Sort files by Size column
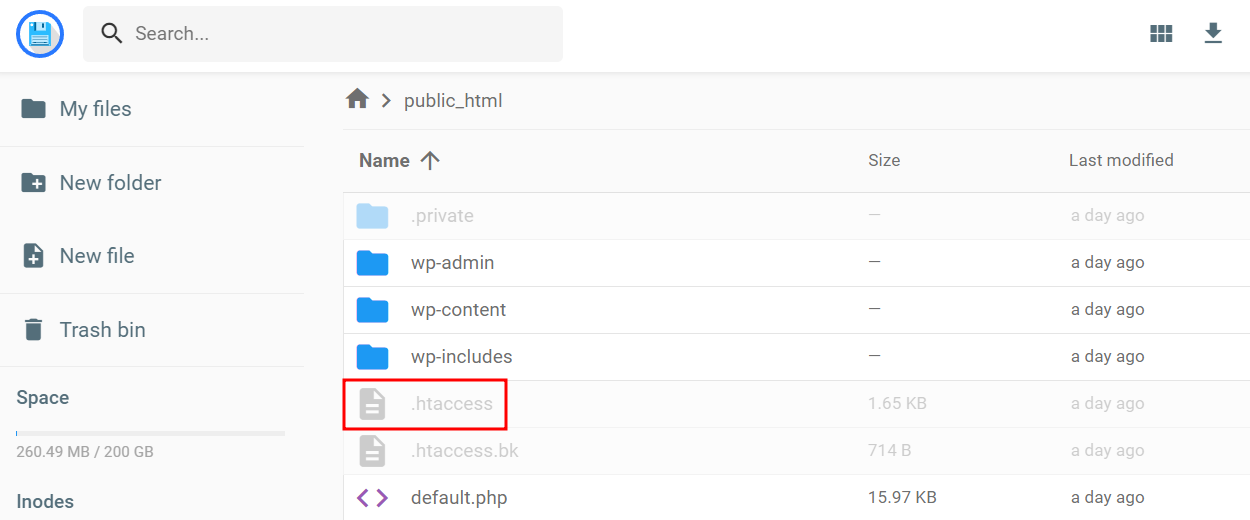Image resolution: width=1250 pixels, height=520 pixels. [884, 160]
